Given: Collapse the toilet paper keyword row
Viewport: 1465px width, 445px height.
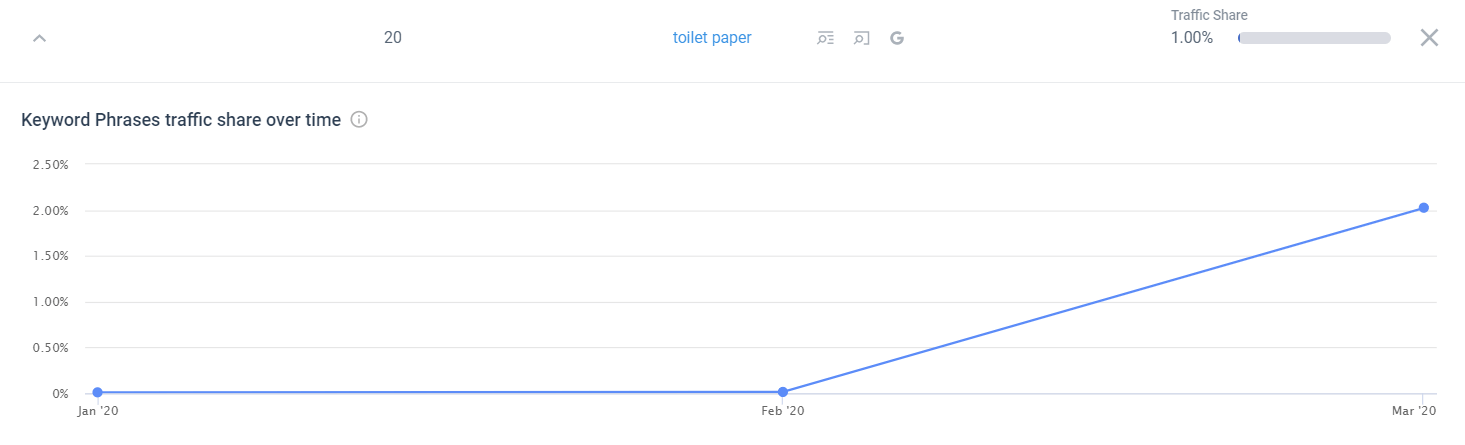Looking at the screenshot, I should 39,38.
